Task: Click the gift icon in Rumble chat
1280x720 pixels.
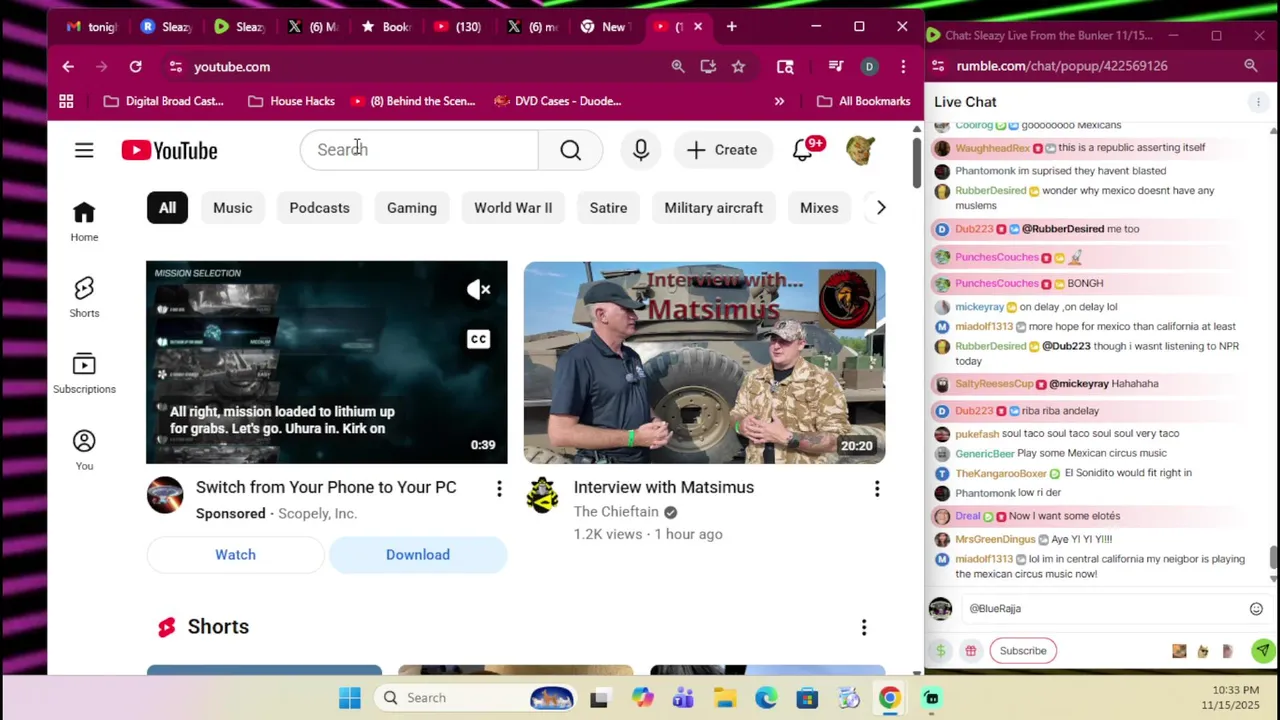Action: pos(970,651)
